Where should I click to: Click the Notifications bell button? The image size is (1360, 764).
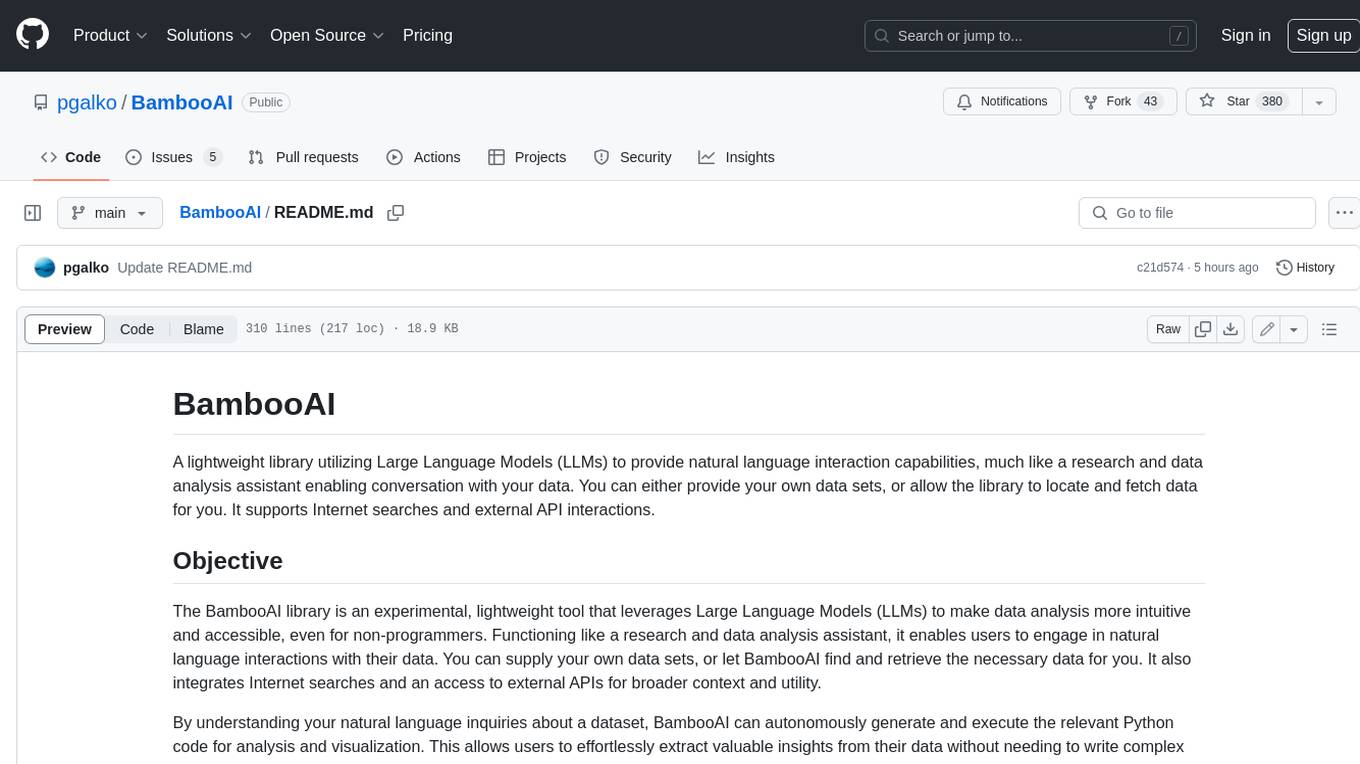1002,102
